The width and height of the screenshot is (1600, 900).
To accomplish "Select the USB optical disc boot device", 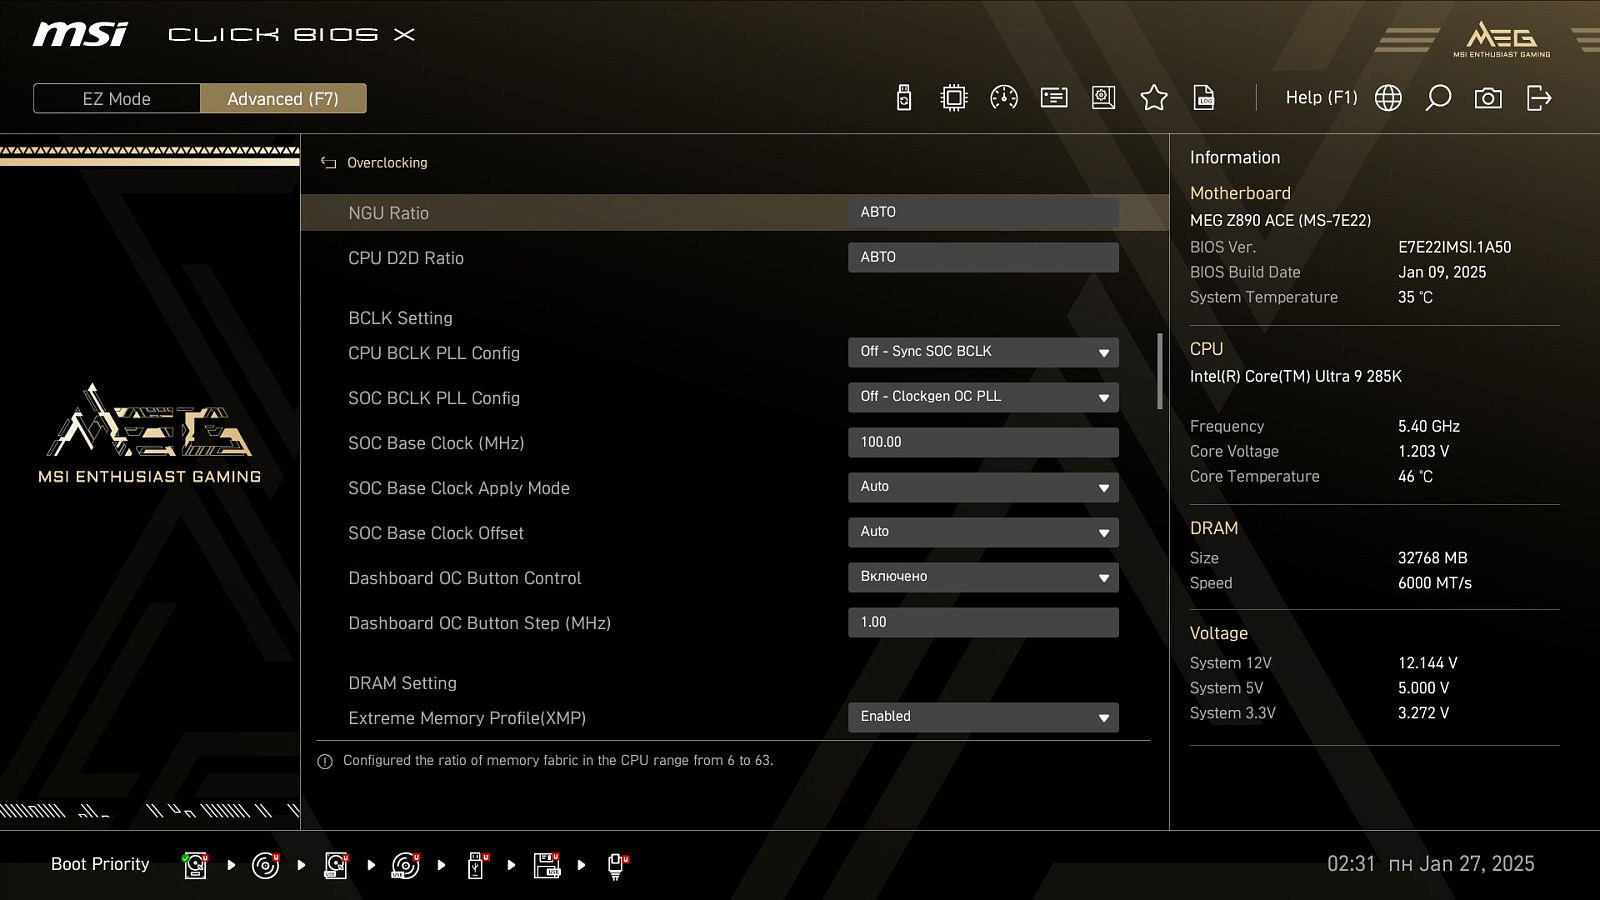I will (405, 865).
